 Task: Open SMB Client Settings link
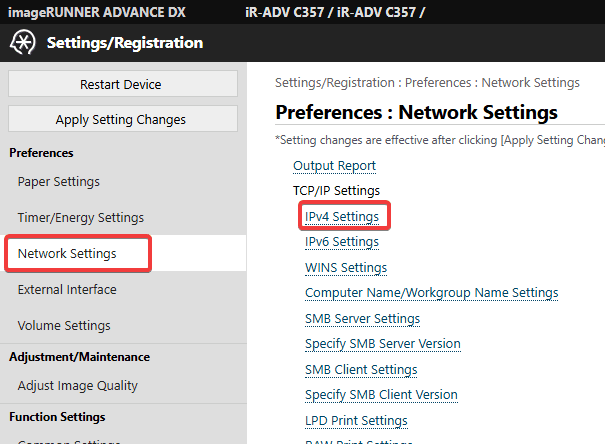[361, 370]
